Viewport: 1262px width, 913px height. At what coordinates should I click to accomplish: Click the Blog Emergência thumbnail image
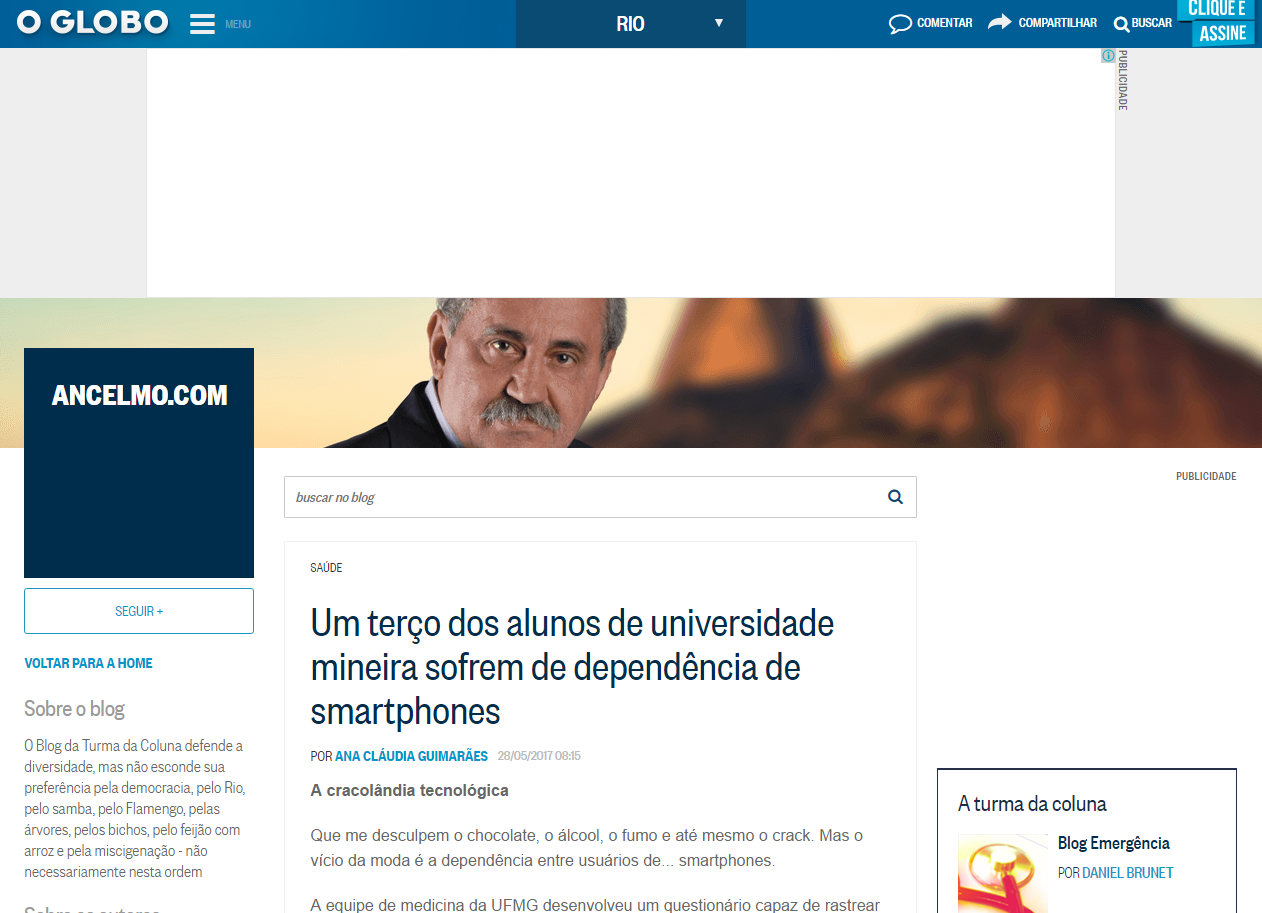coord(1003,873)
